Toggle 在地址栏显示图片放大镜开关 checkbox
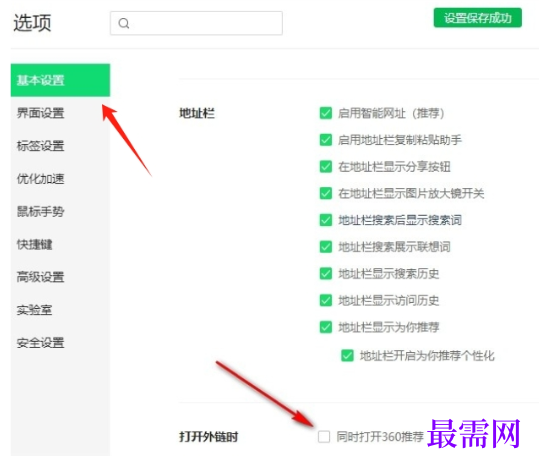 coord(326,193)
